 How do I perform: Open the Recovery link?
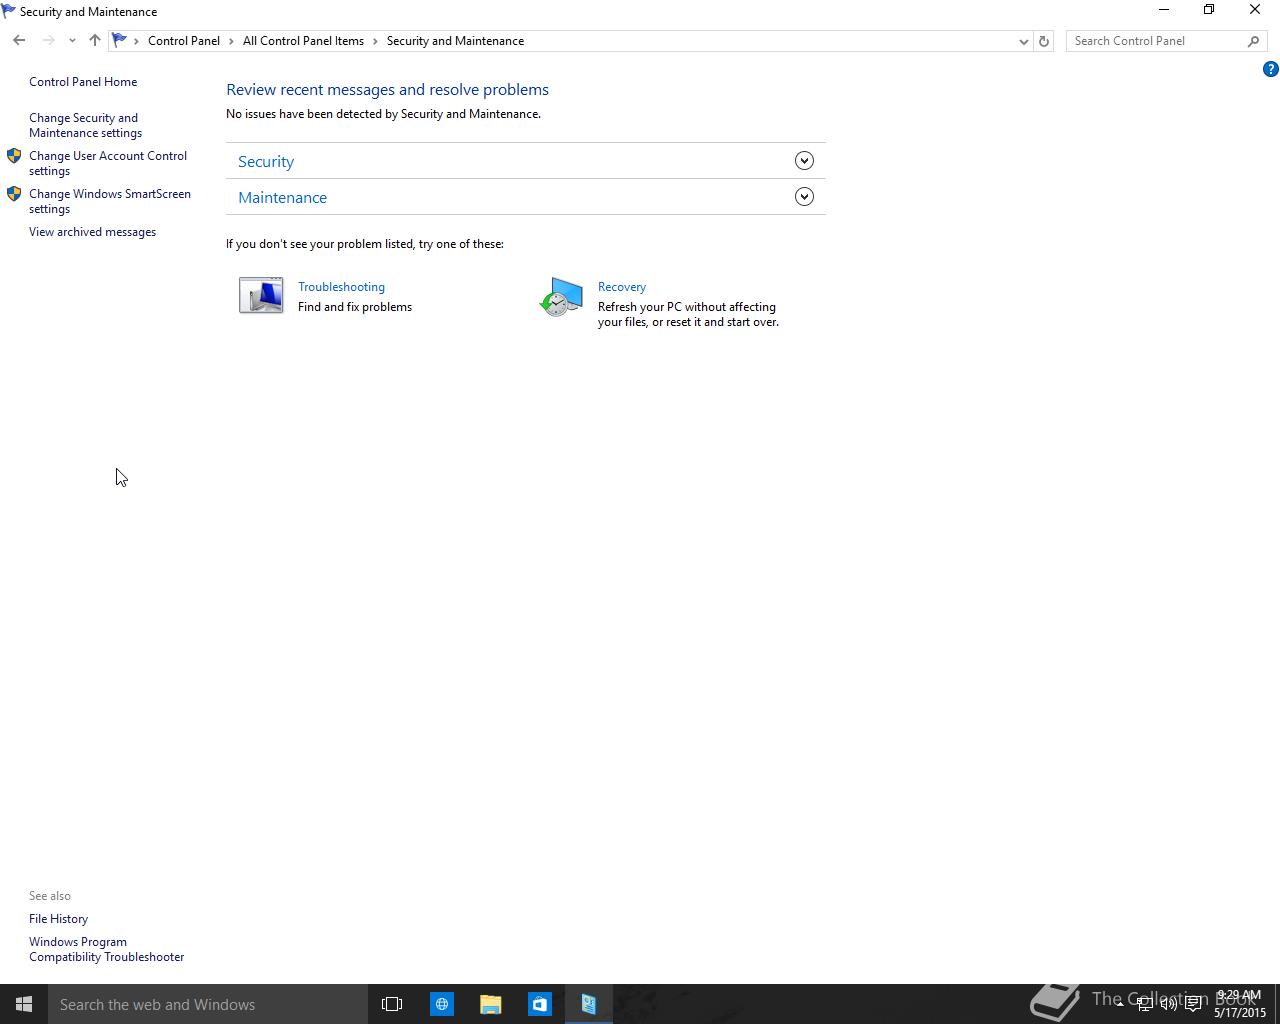(x=622, y=287)
